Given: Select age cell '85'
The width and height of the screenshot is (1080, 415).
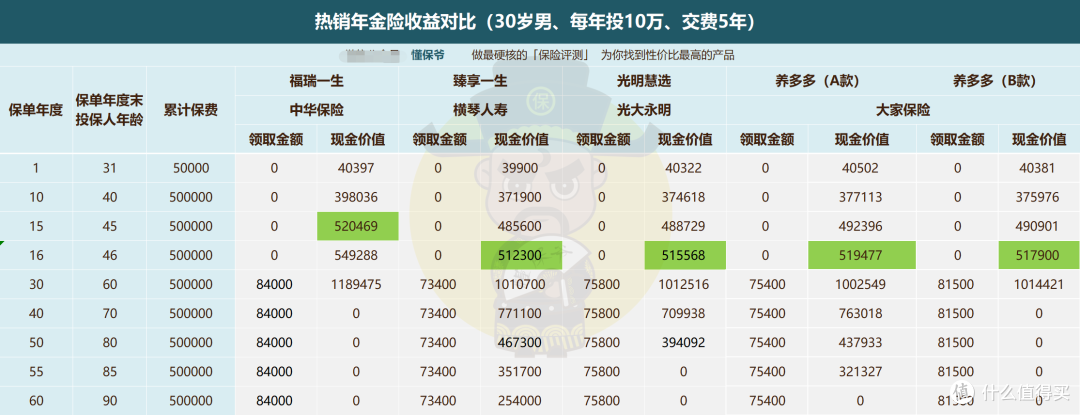Looking at the screenshot, I should [110, 372].
